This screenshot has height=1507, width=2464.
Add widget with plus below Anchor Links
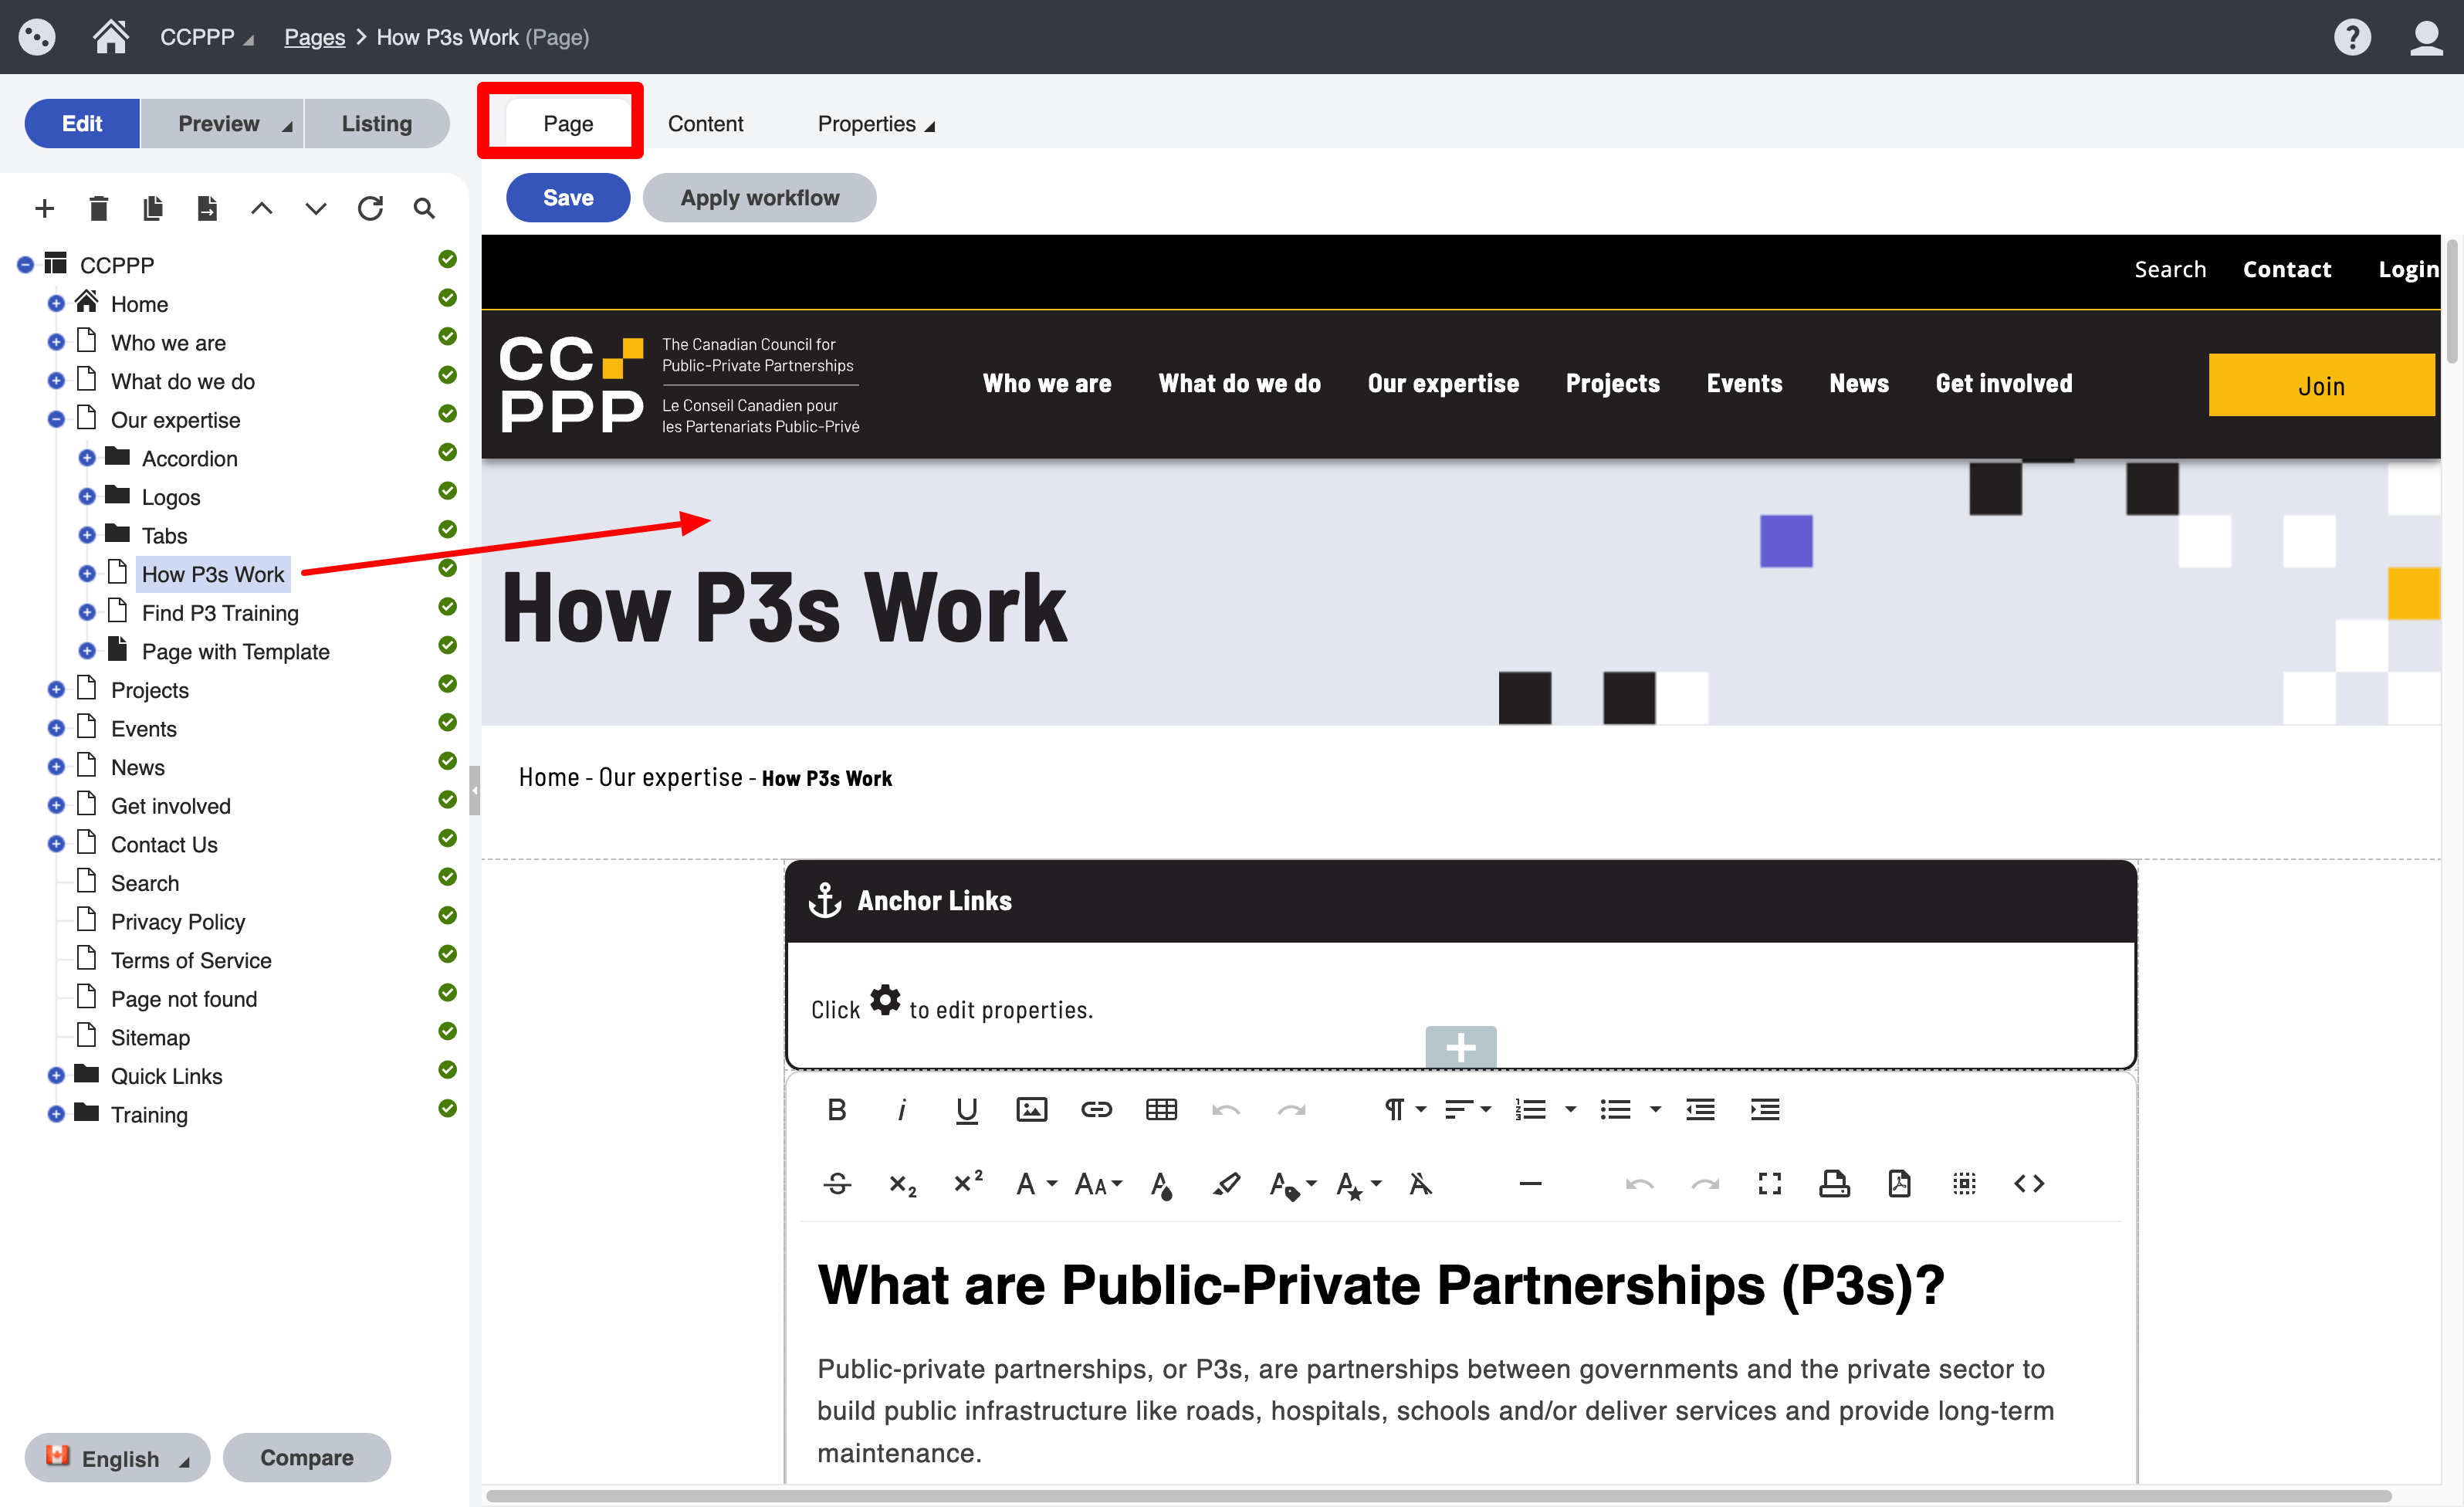[1461, 1047]
